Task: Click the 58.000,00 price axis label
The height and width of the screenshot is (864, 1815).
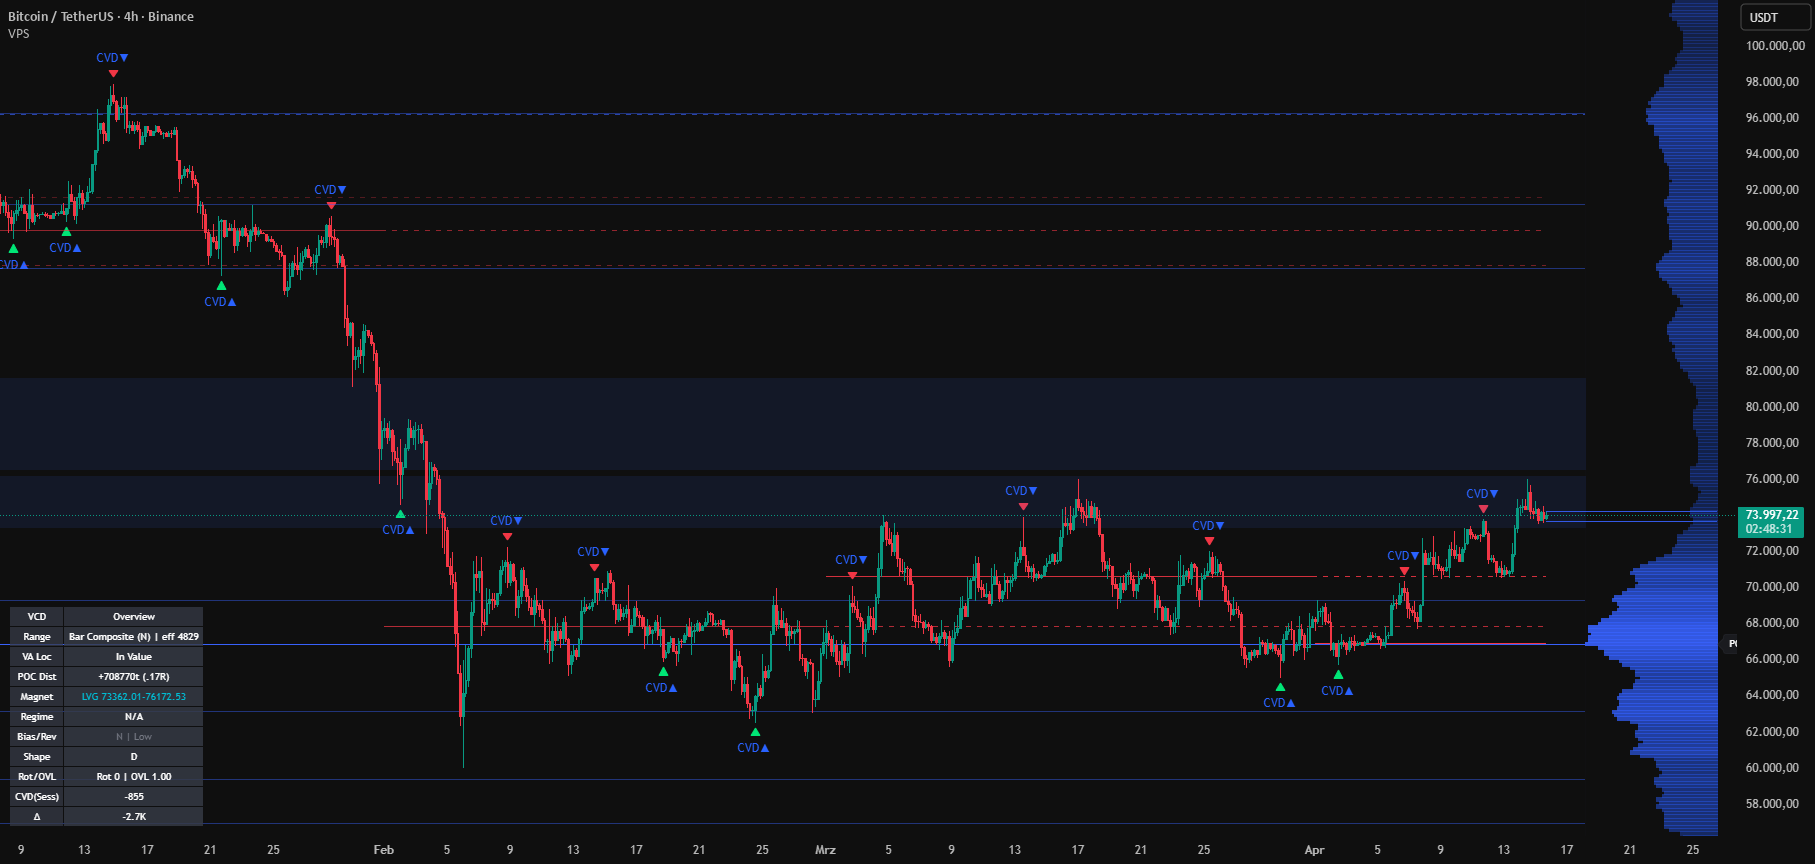Action: (1772, 804)
